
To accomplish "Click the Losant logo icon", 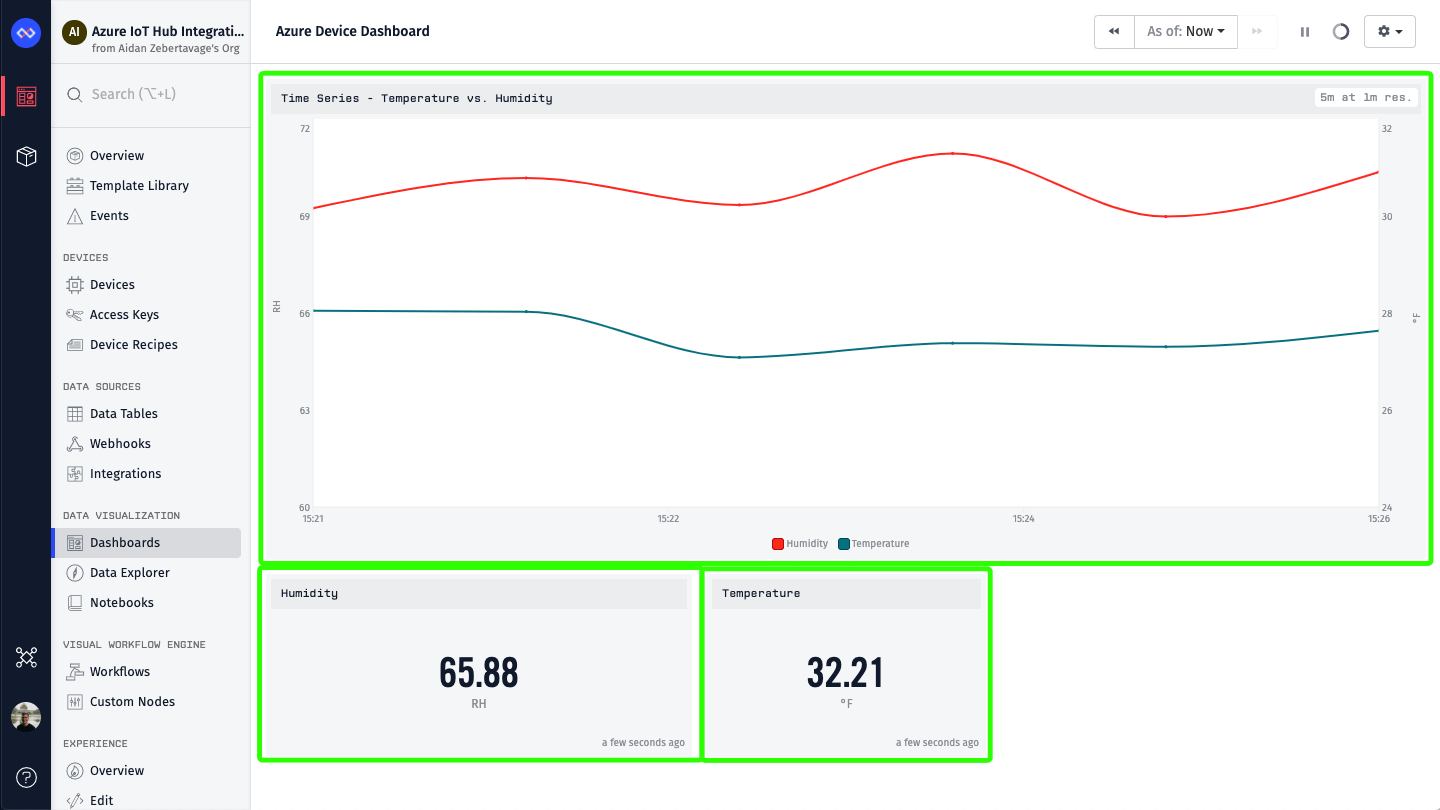I will (25, 33).
